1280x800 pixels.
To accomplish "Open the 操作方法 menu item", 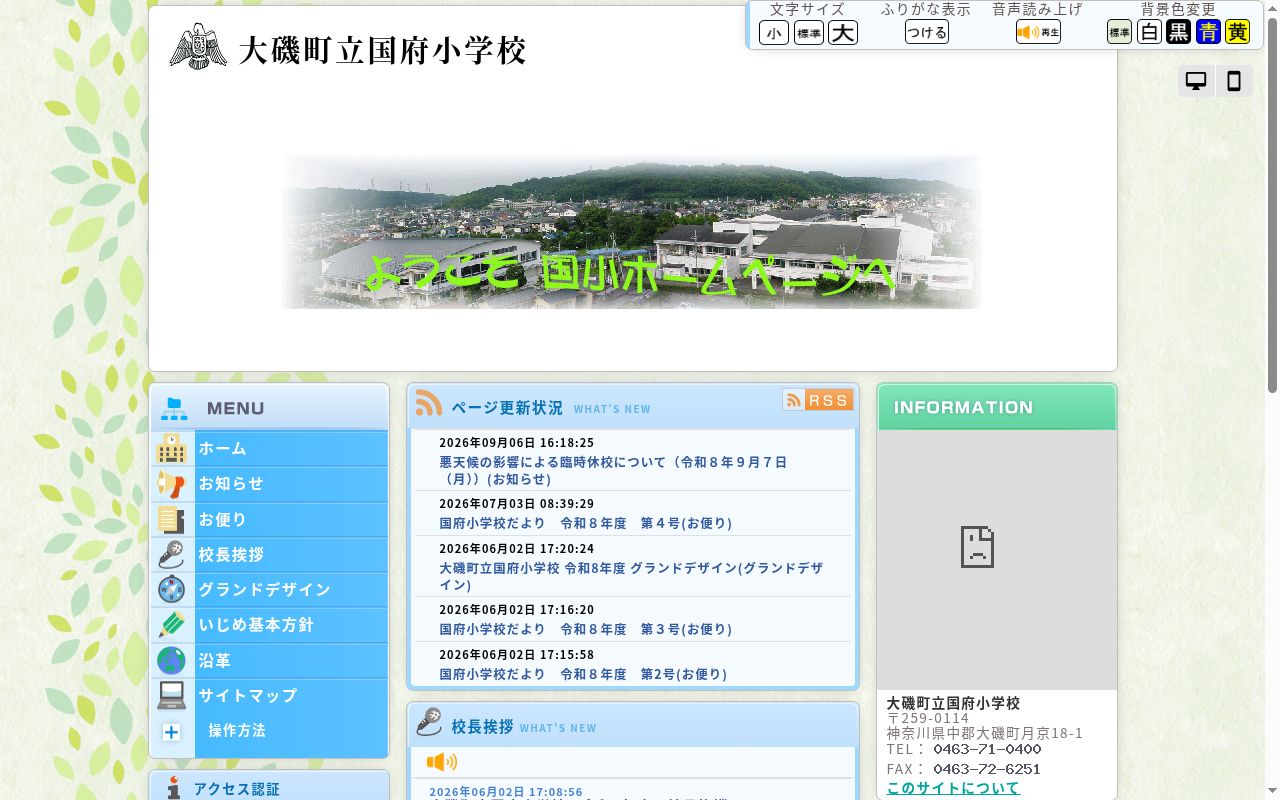I will (237, 731).
